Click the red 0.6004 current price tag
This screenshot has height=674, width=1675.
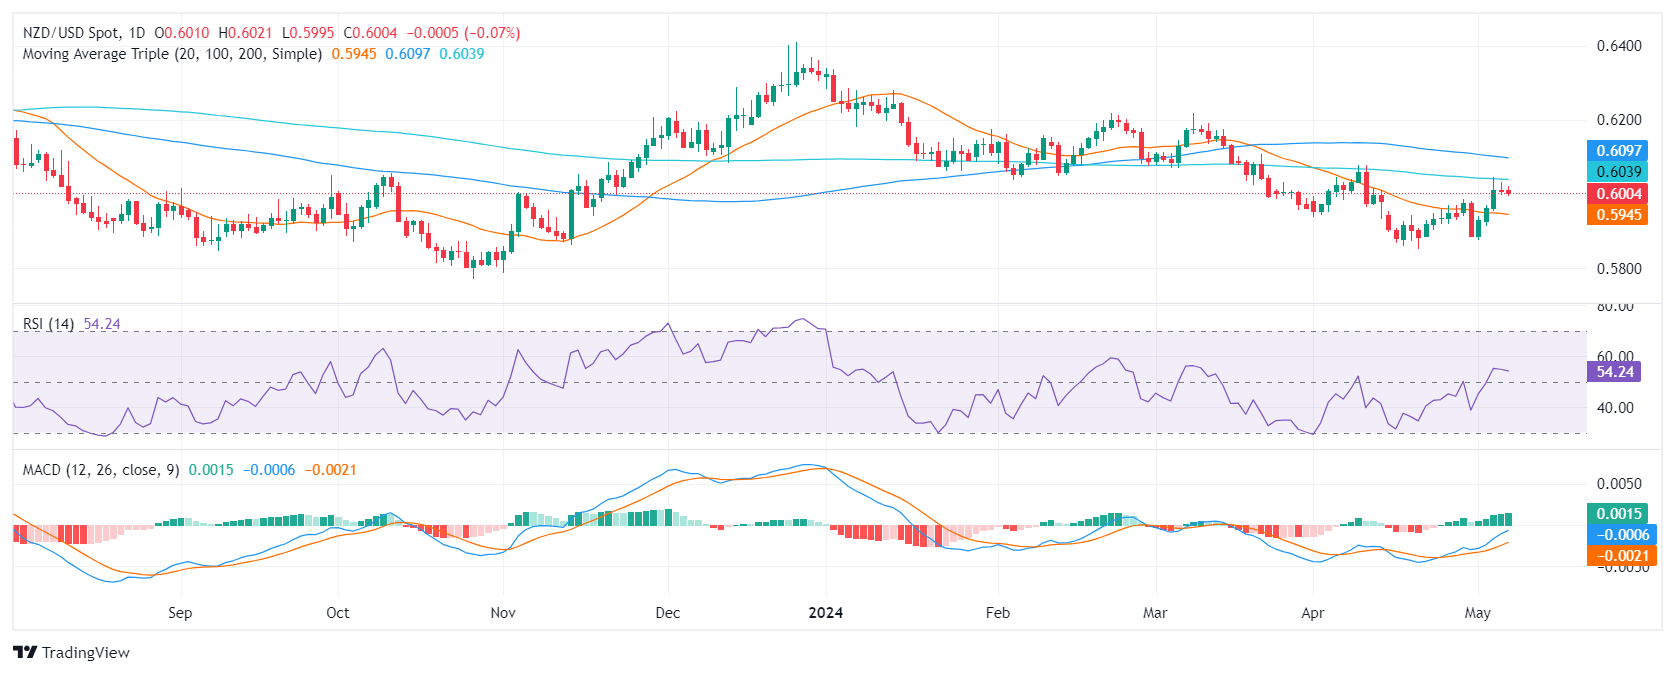click(x=1617, y=194)
